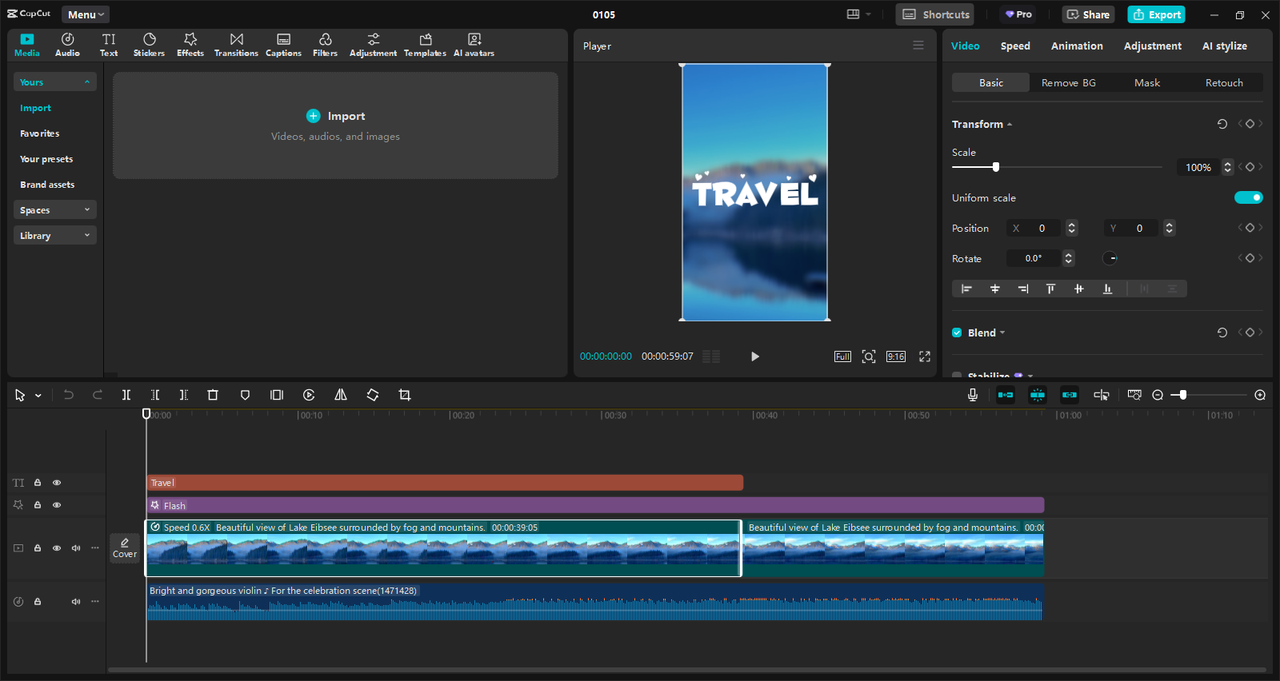The height and width of the screenshot is (681, 1280).
Task: Open the player panel hamburger menu
Action: click(x=918, y=45)
